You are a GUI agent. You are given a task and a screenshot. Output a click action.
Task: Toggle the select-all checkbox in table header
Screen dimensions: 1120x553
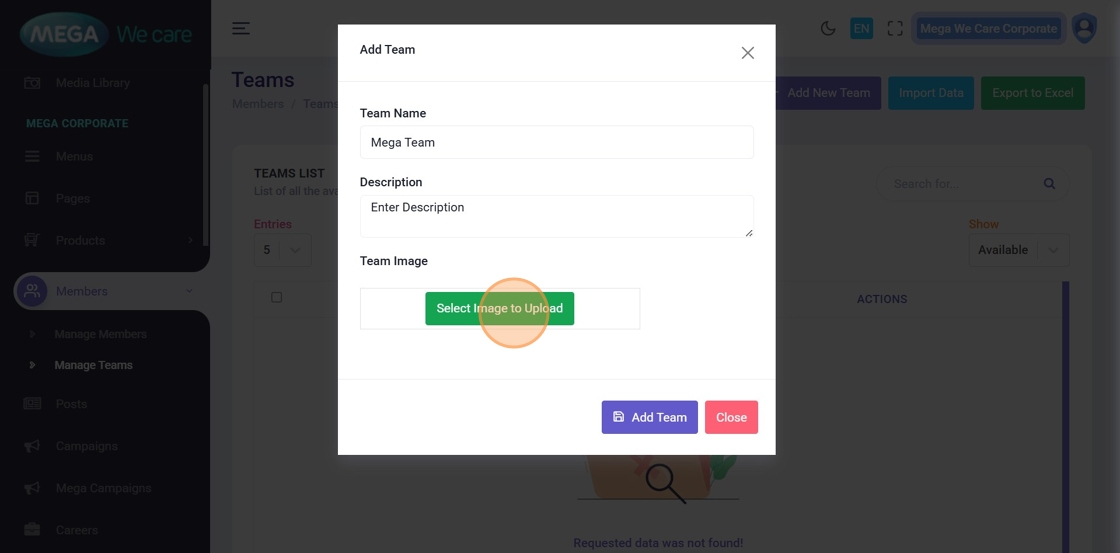tap(277, 297)
